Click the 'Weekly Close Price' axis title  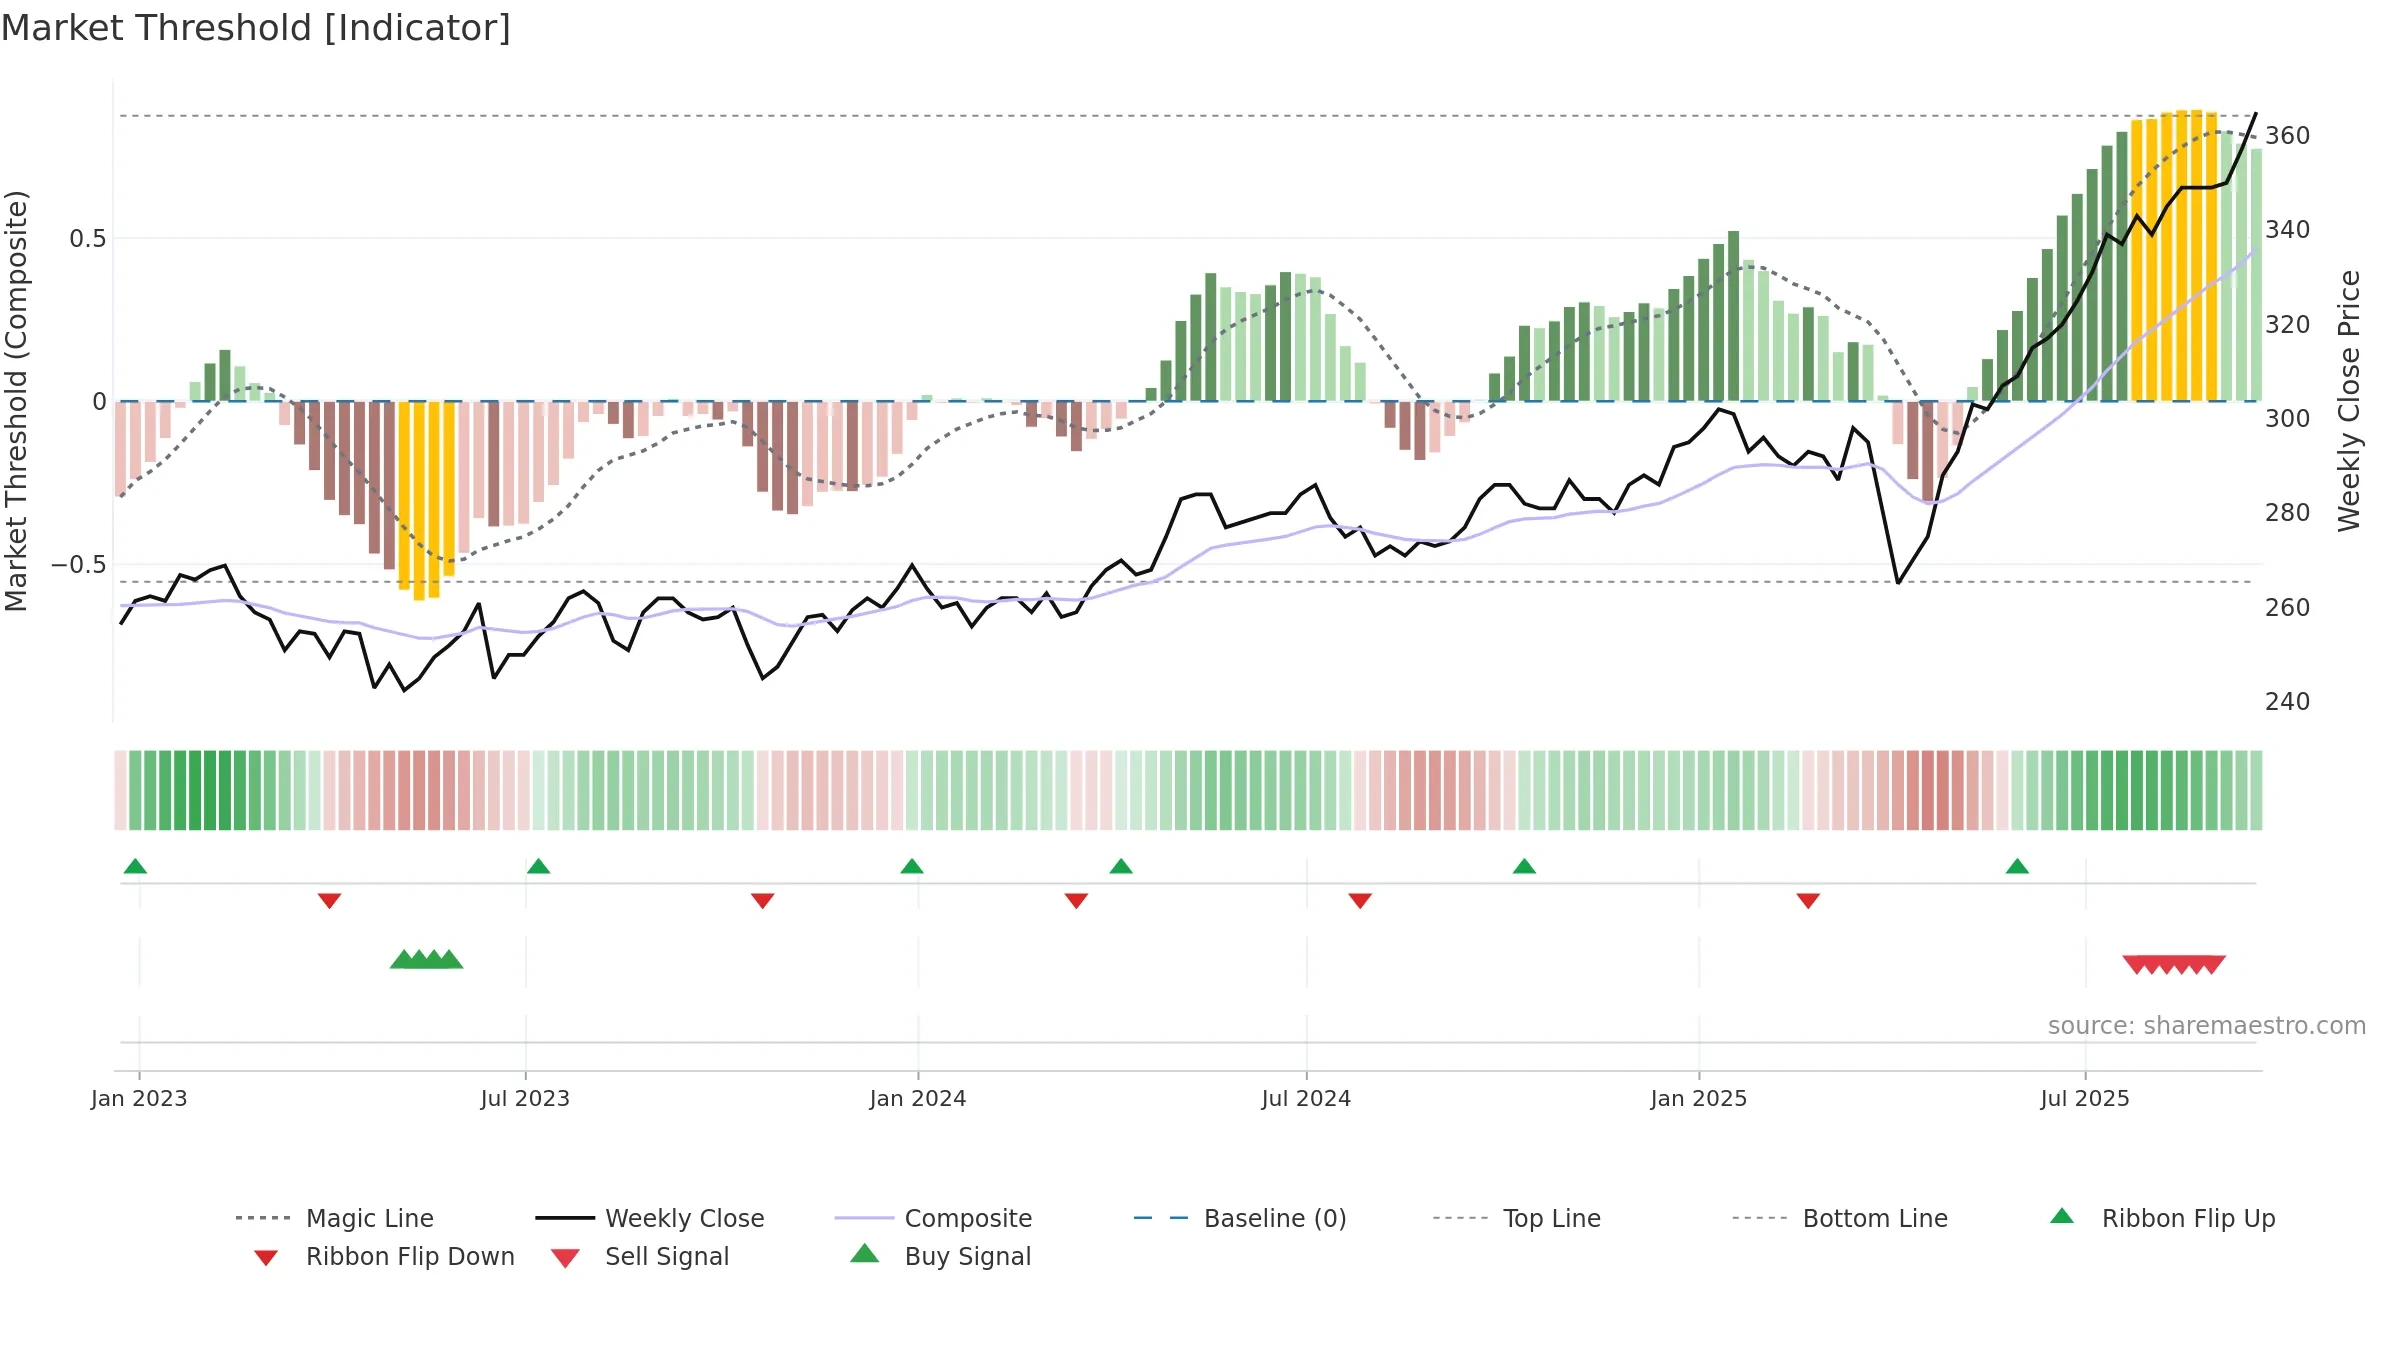[x=2349, y=400]
